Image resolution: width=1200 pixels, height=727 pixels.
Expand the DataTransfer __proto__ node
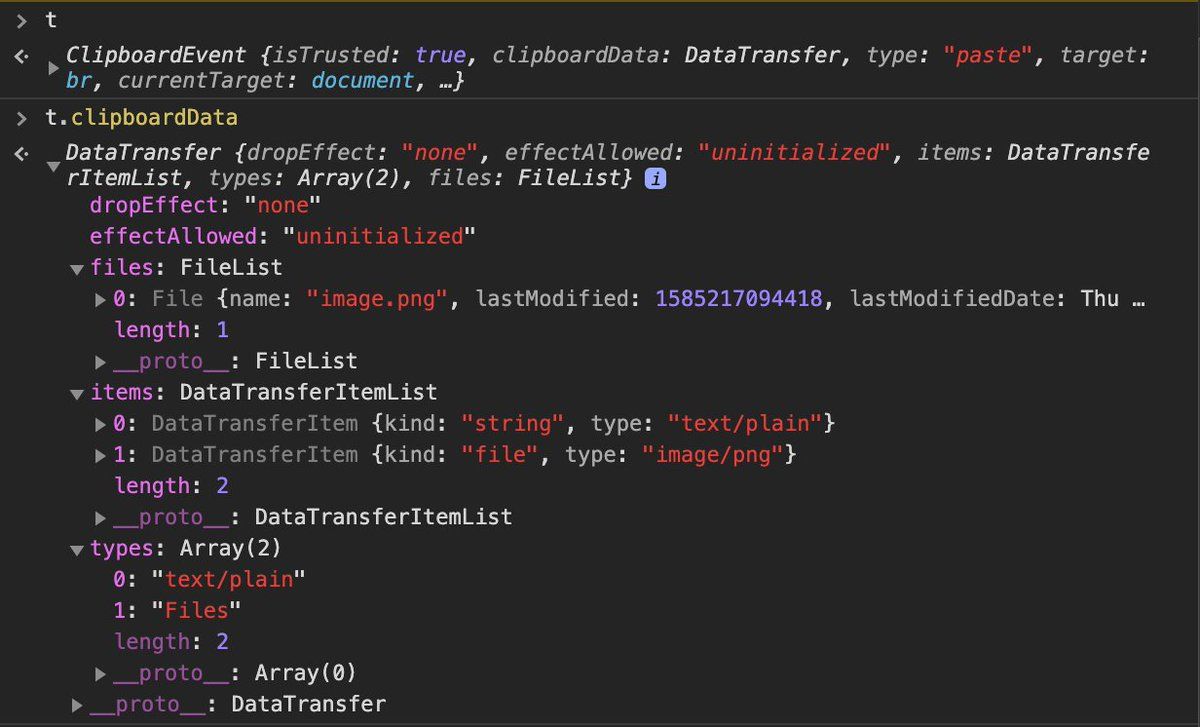77,705
